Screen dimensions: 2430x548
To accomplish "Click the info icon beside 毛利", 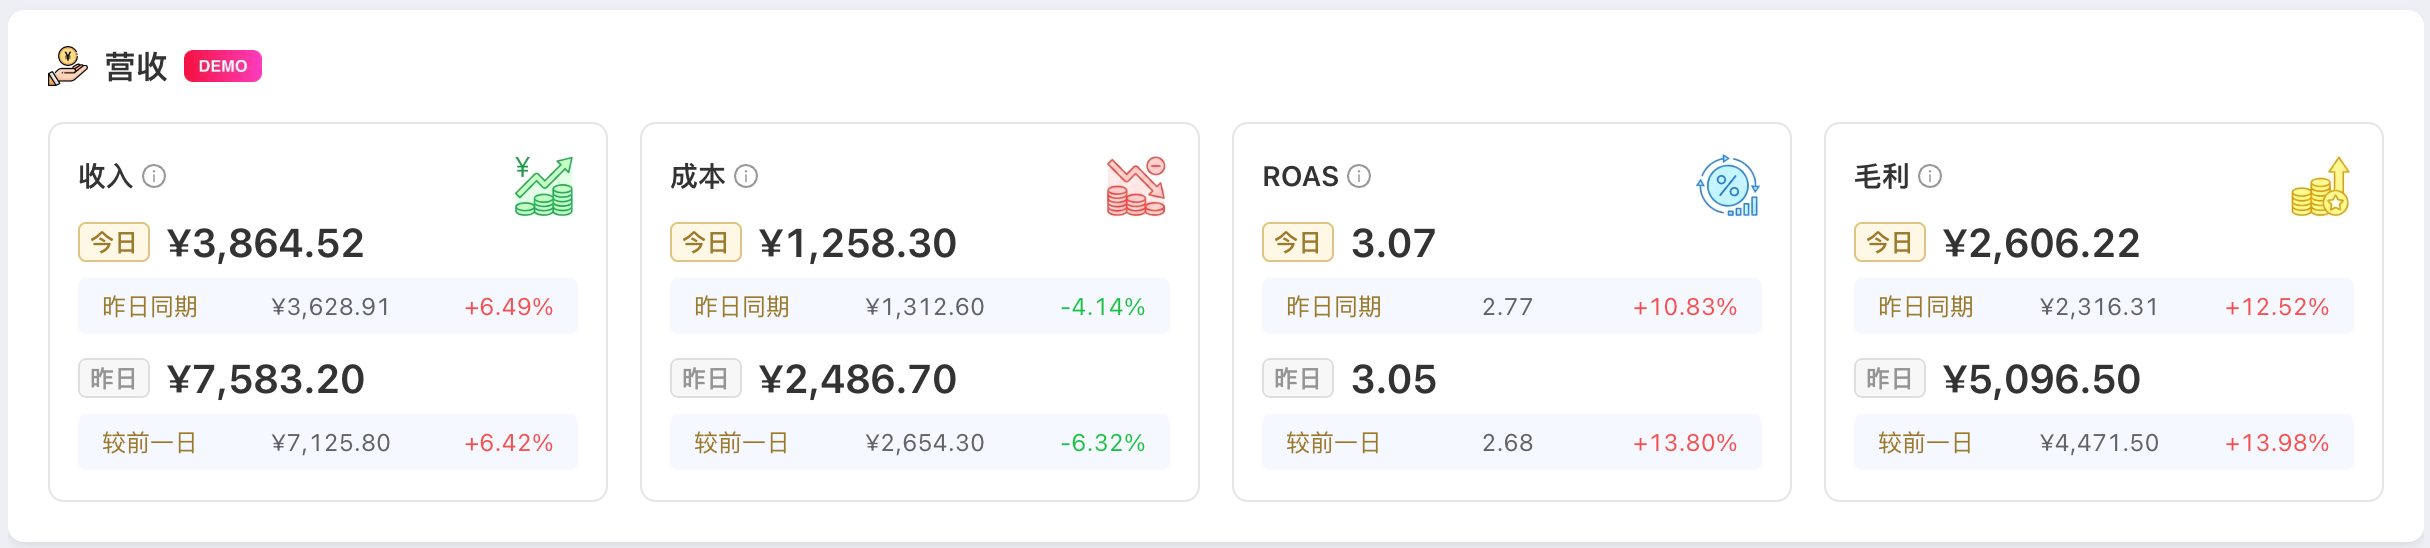I will tap(1930, 176).
